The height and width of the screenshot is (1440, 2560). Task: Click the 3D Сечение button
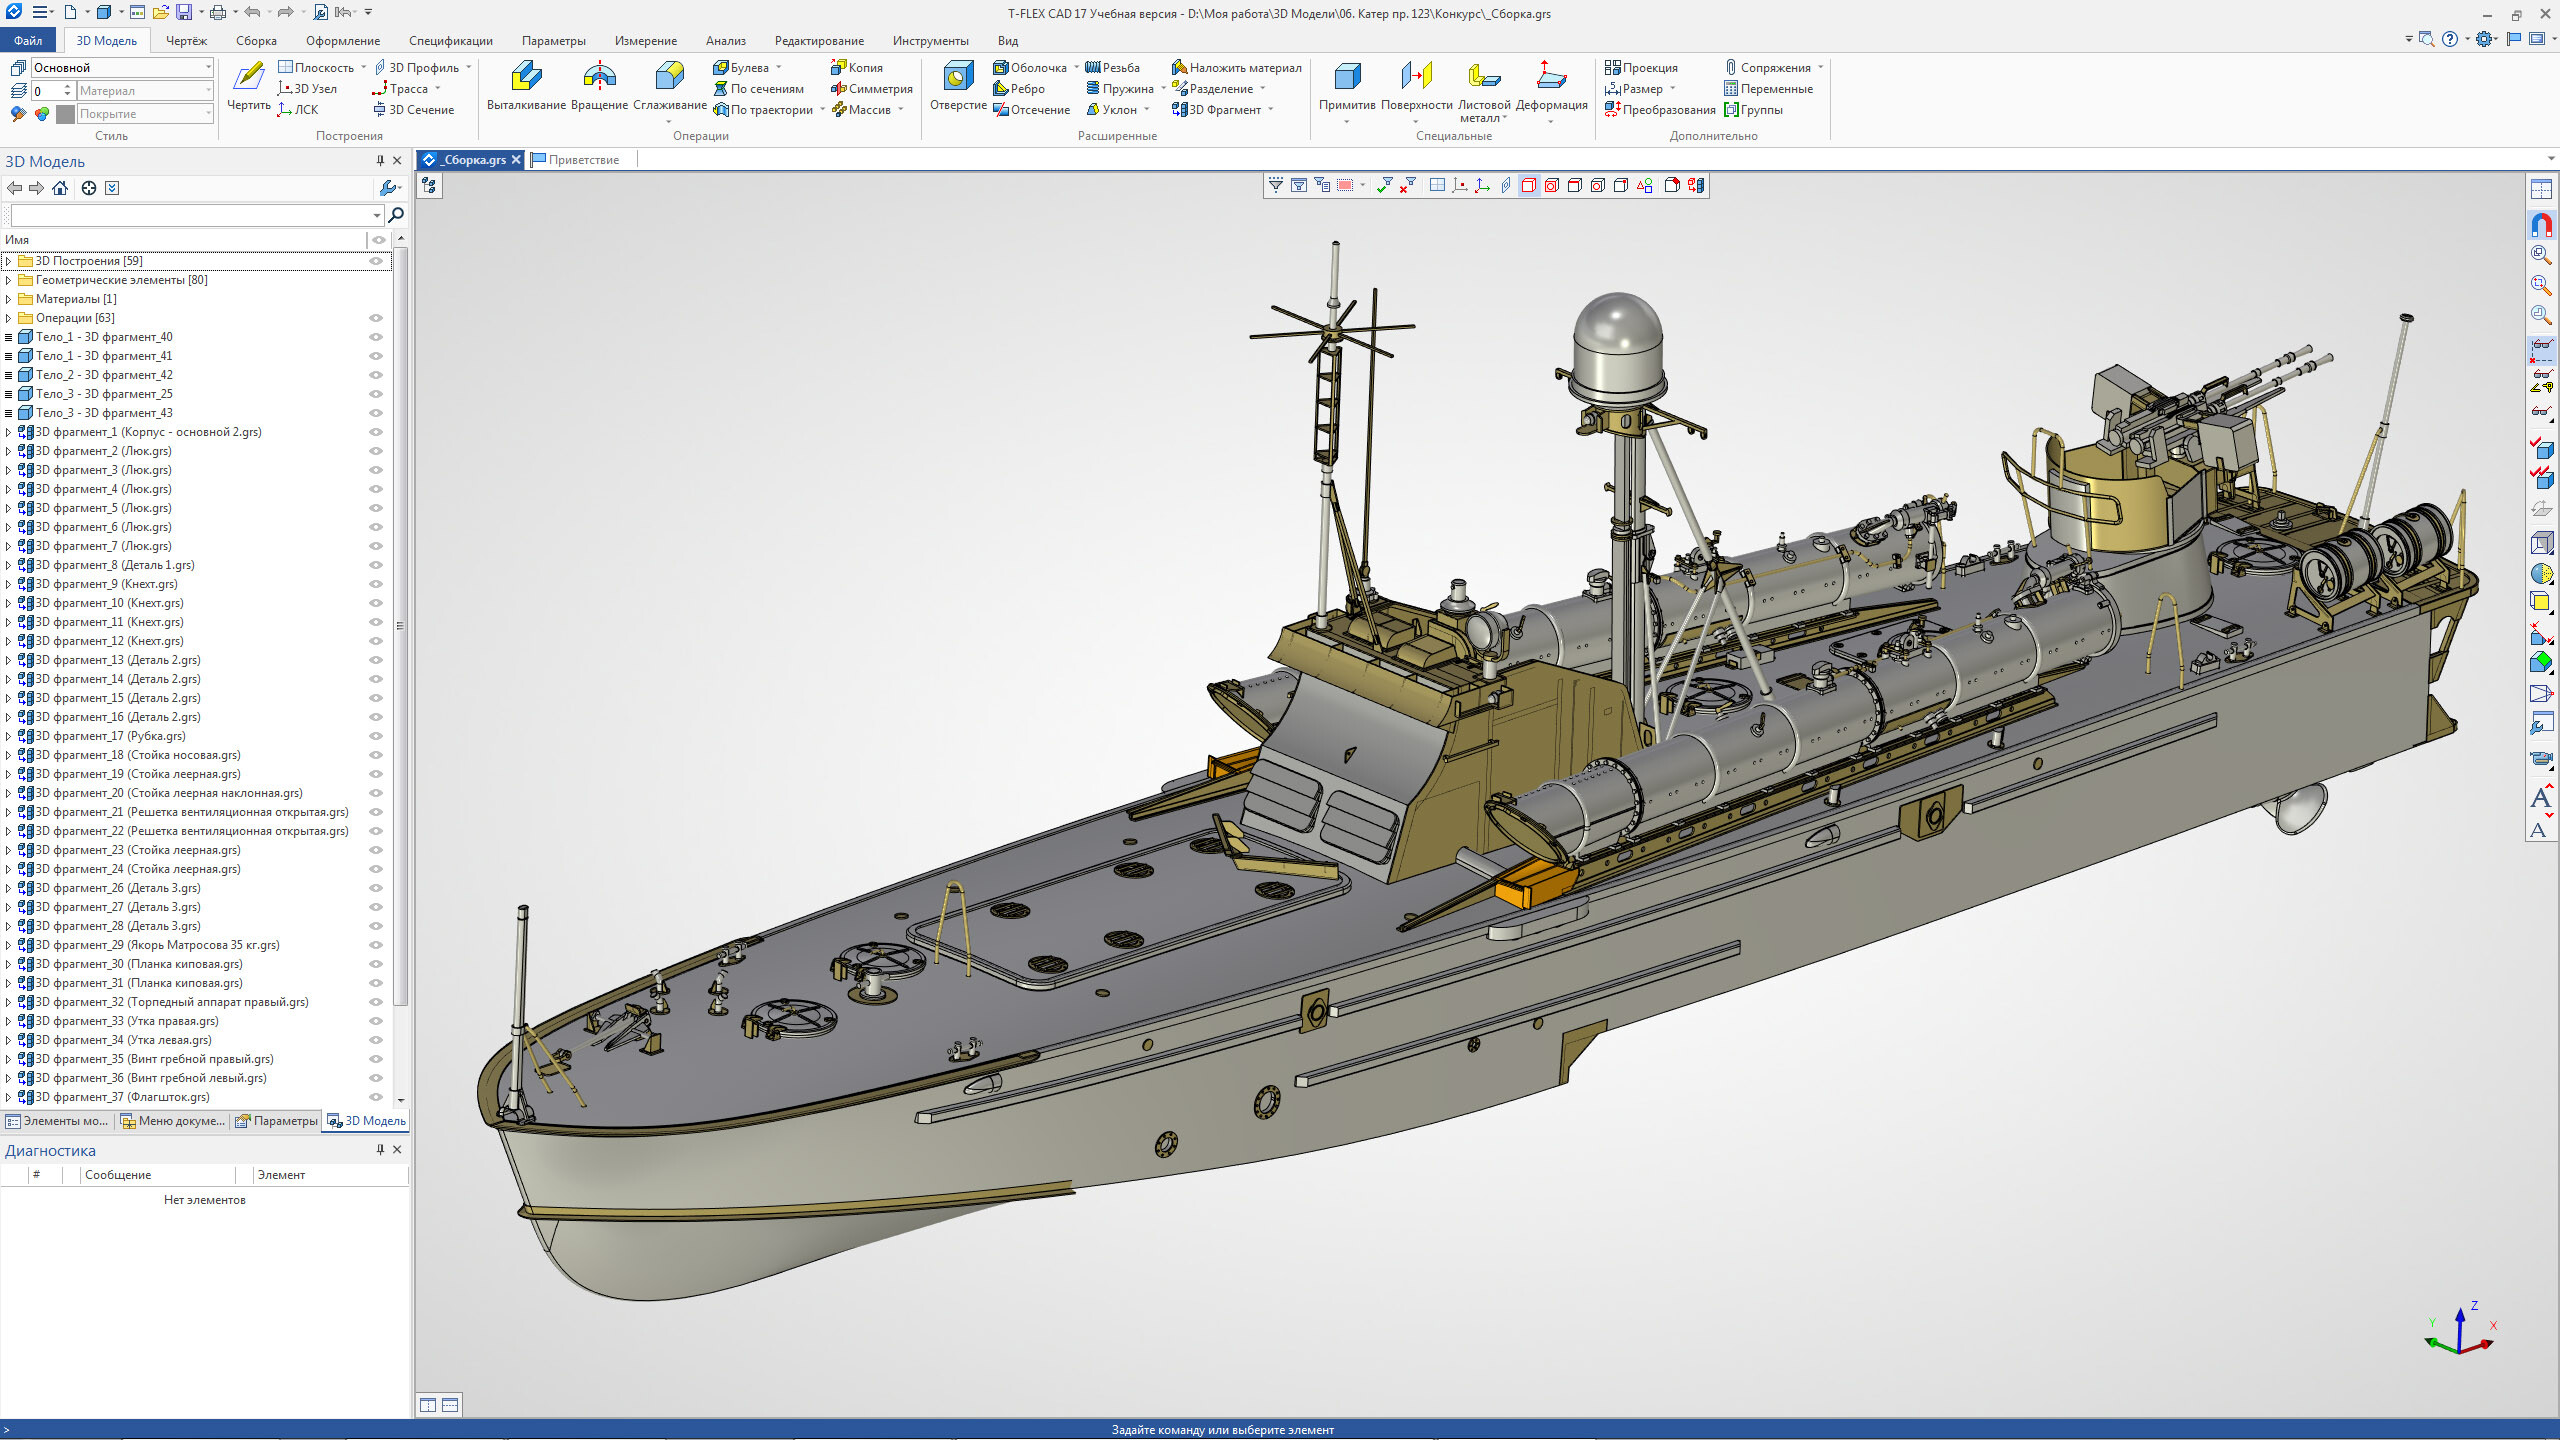(x=413, y=110)
